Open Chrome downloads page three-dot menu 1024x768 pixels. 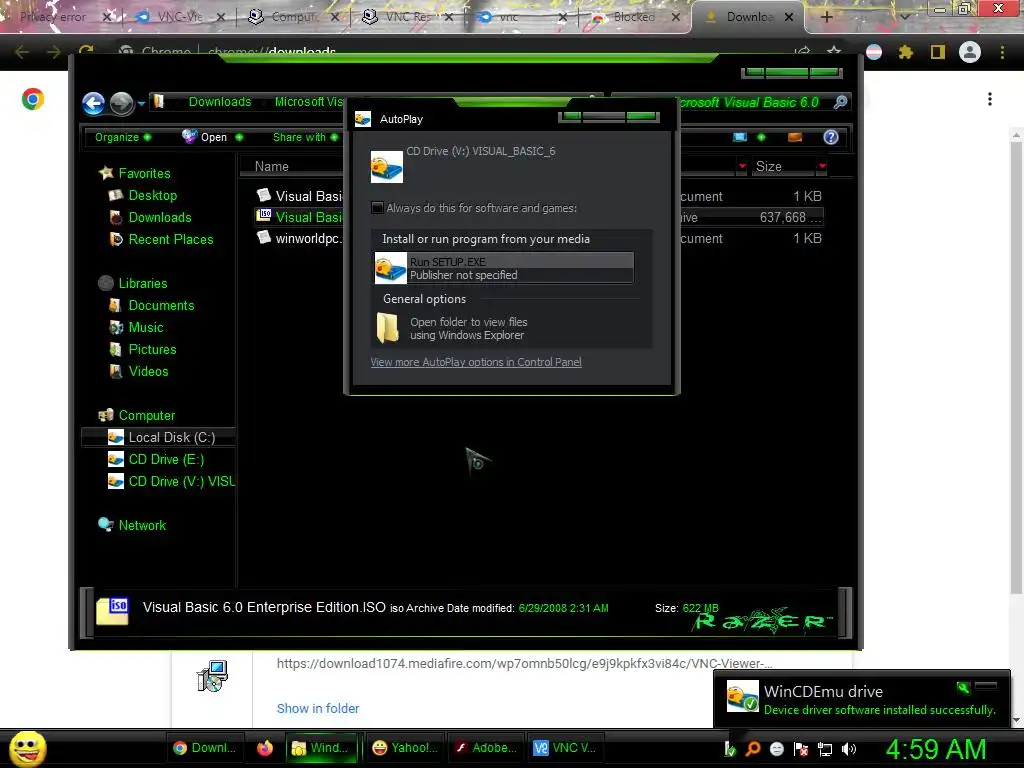[x=990, y=99]
